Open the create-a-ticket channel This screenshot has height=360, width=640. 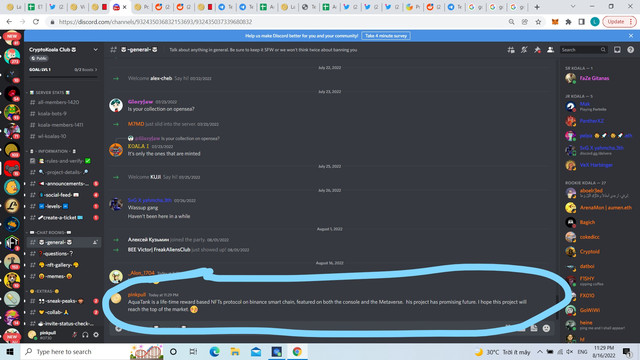63,218
